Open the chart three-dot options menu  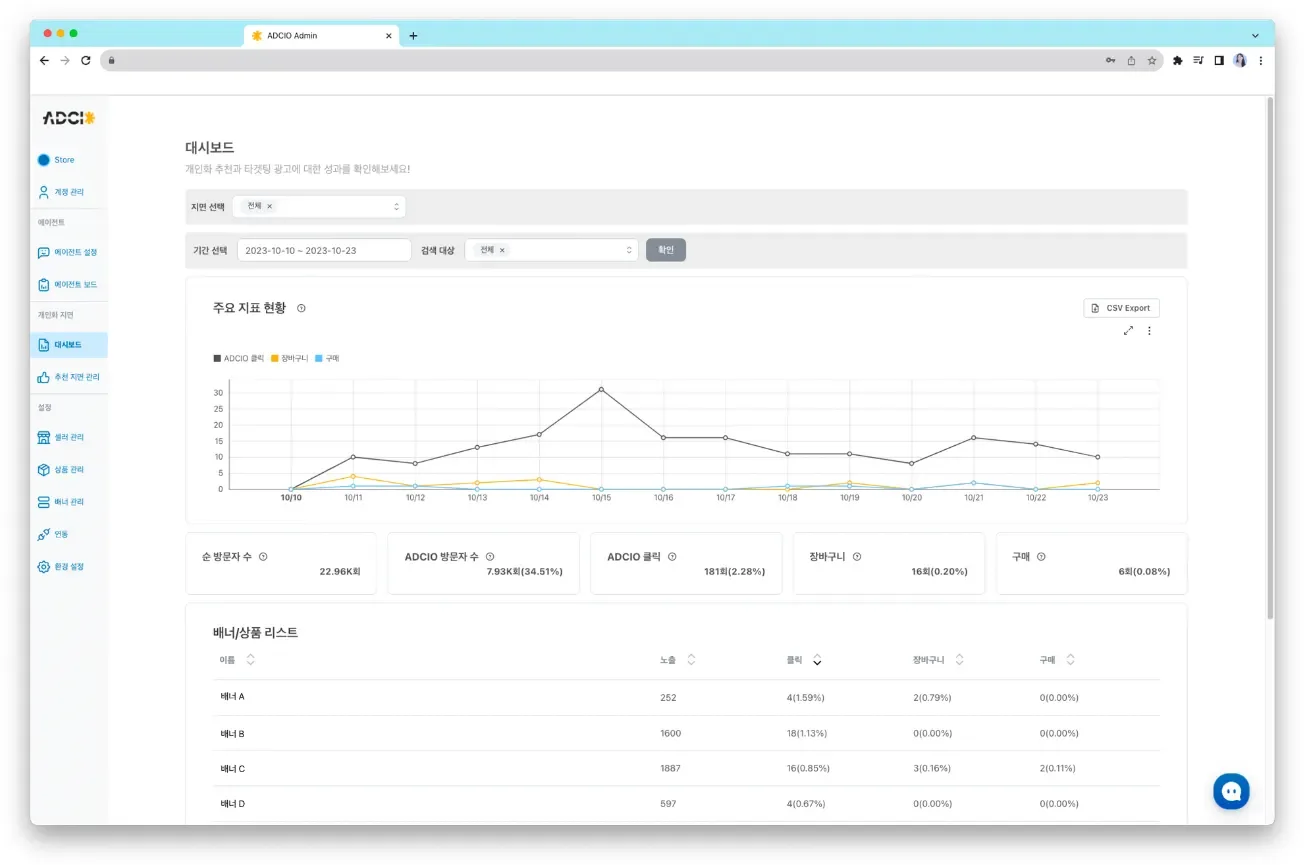coord(1149,331)
